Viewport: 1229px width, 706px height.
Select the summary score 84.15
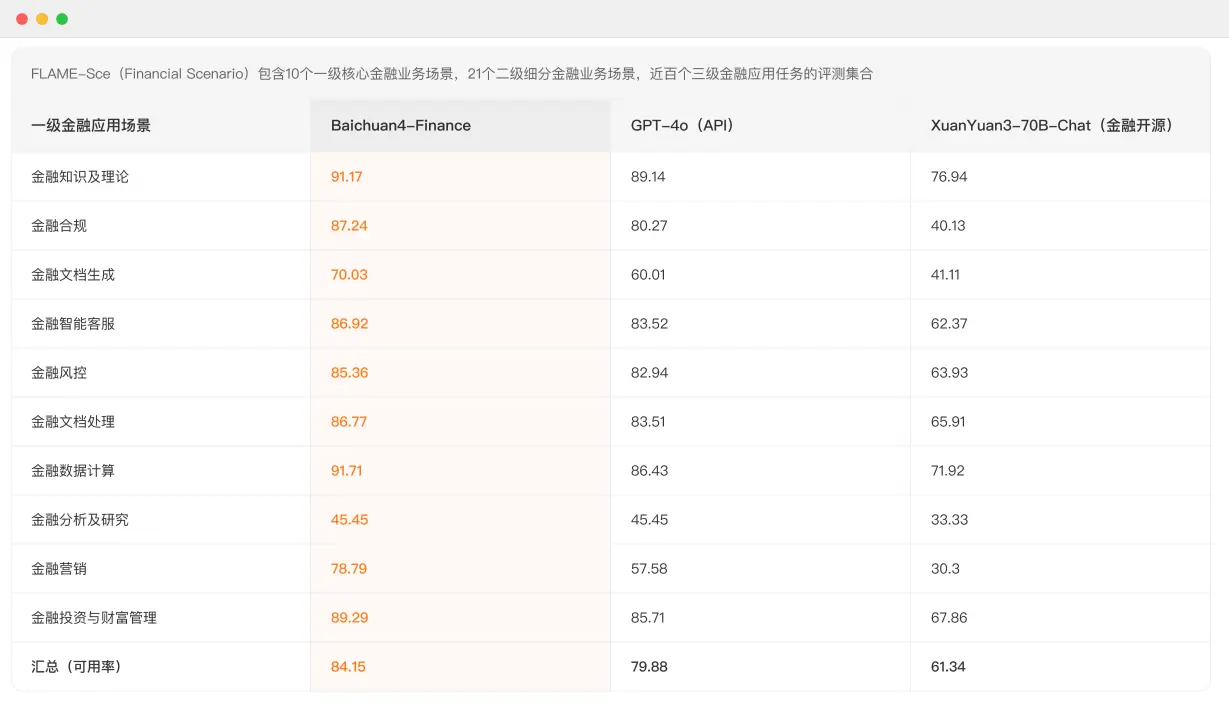[x=347, y=666]
